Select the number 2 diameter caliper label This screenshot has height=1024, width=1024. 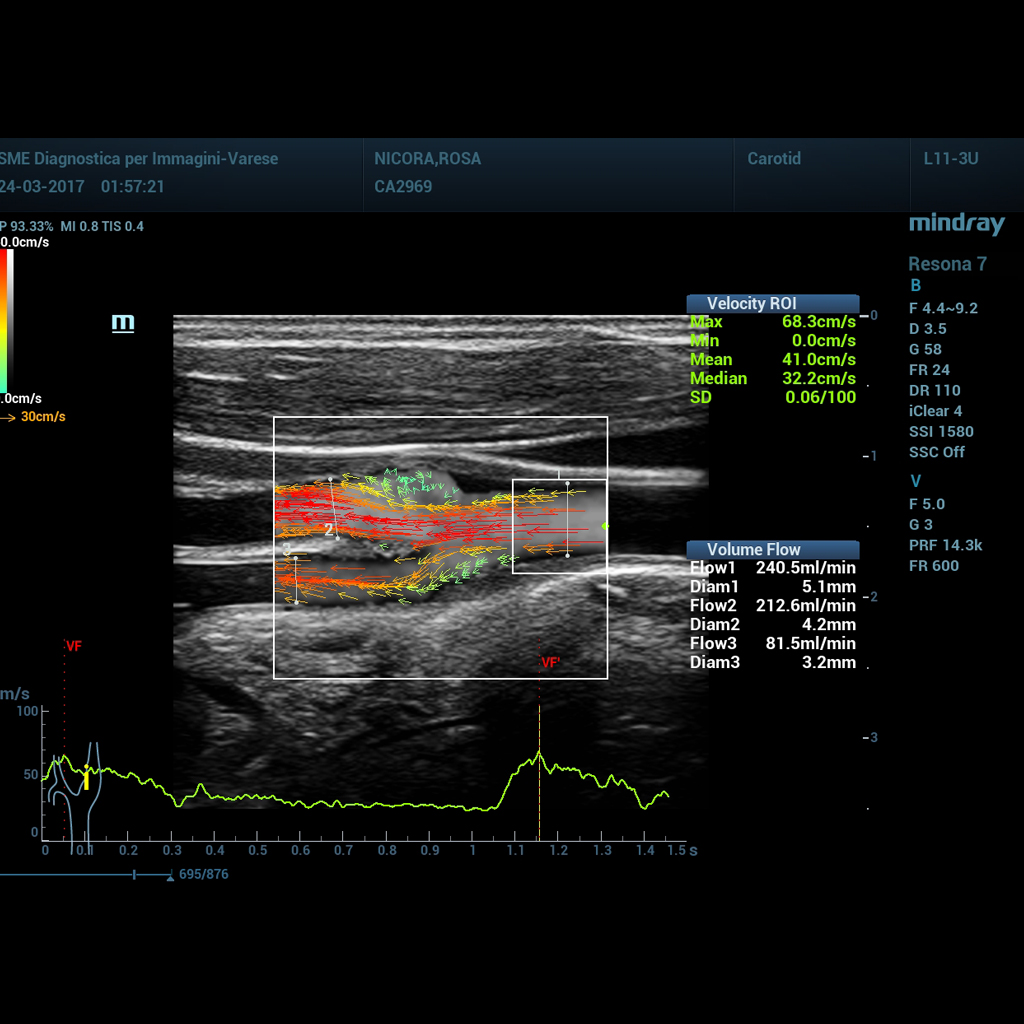328,529
